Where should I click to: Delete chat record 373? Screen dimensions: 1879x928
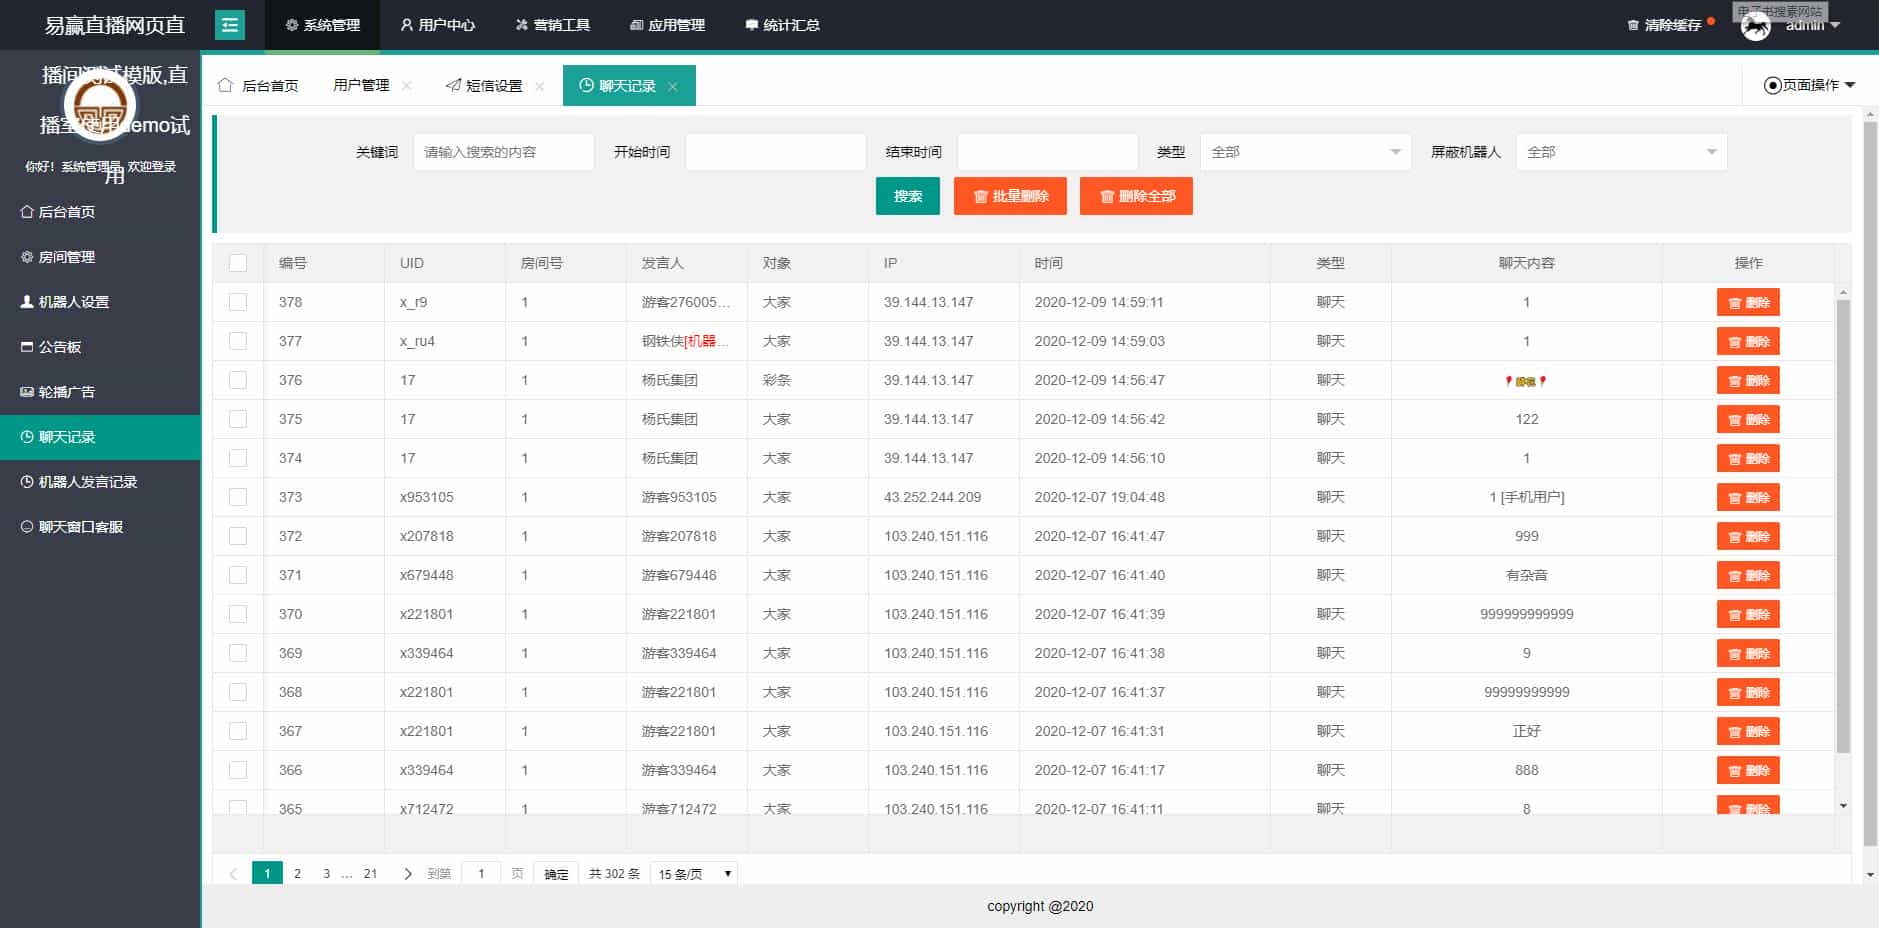coord(1748,497)
